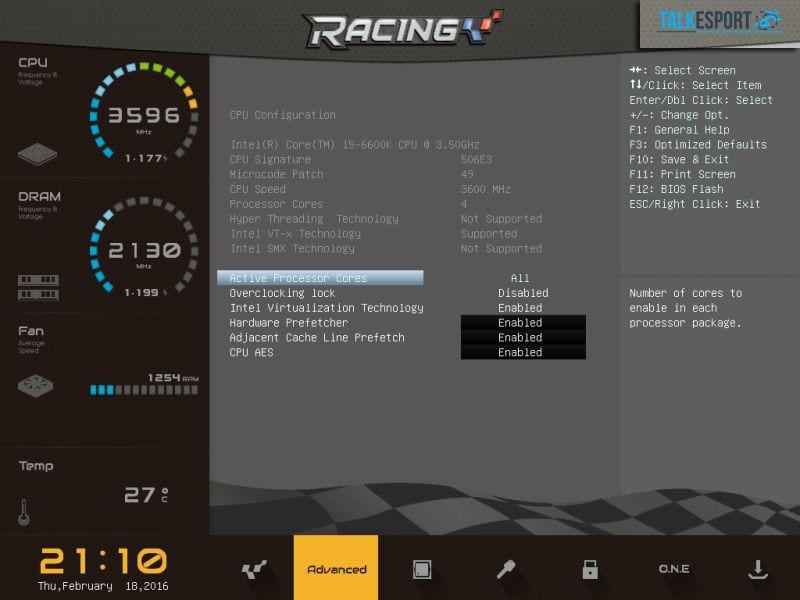Open the Chipset tab chip icon
The height and width of the screenshot is (600, 800).
point(422,569)
